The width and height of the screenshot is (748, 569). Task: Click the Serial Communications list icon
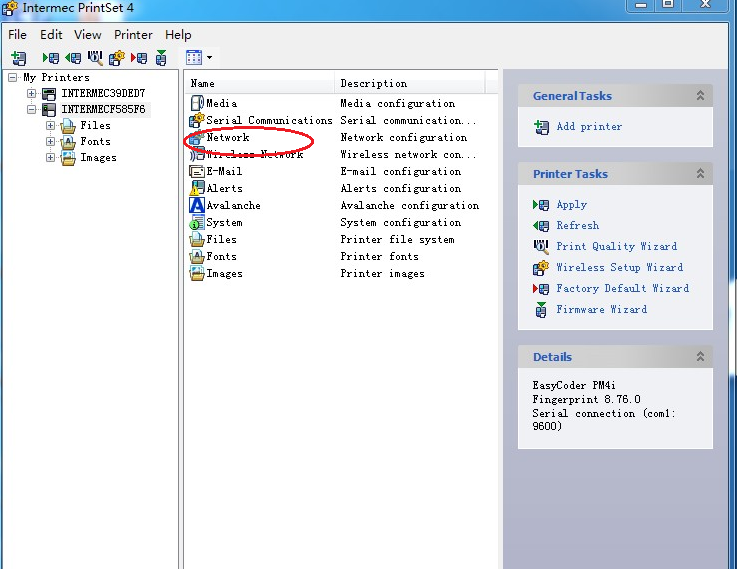coord(197,120)
